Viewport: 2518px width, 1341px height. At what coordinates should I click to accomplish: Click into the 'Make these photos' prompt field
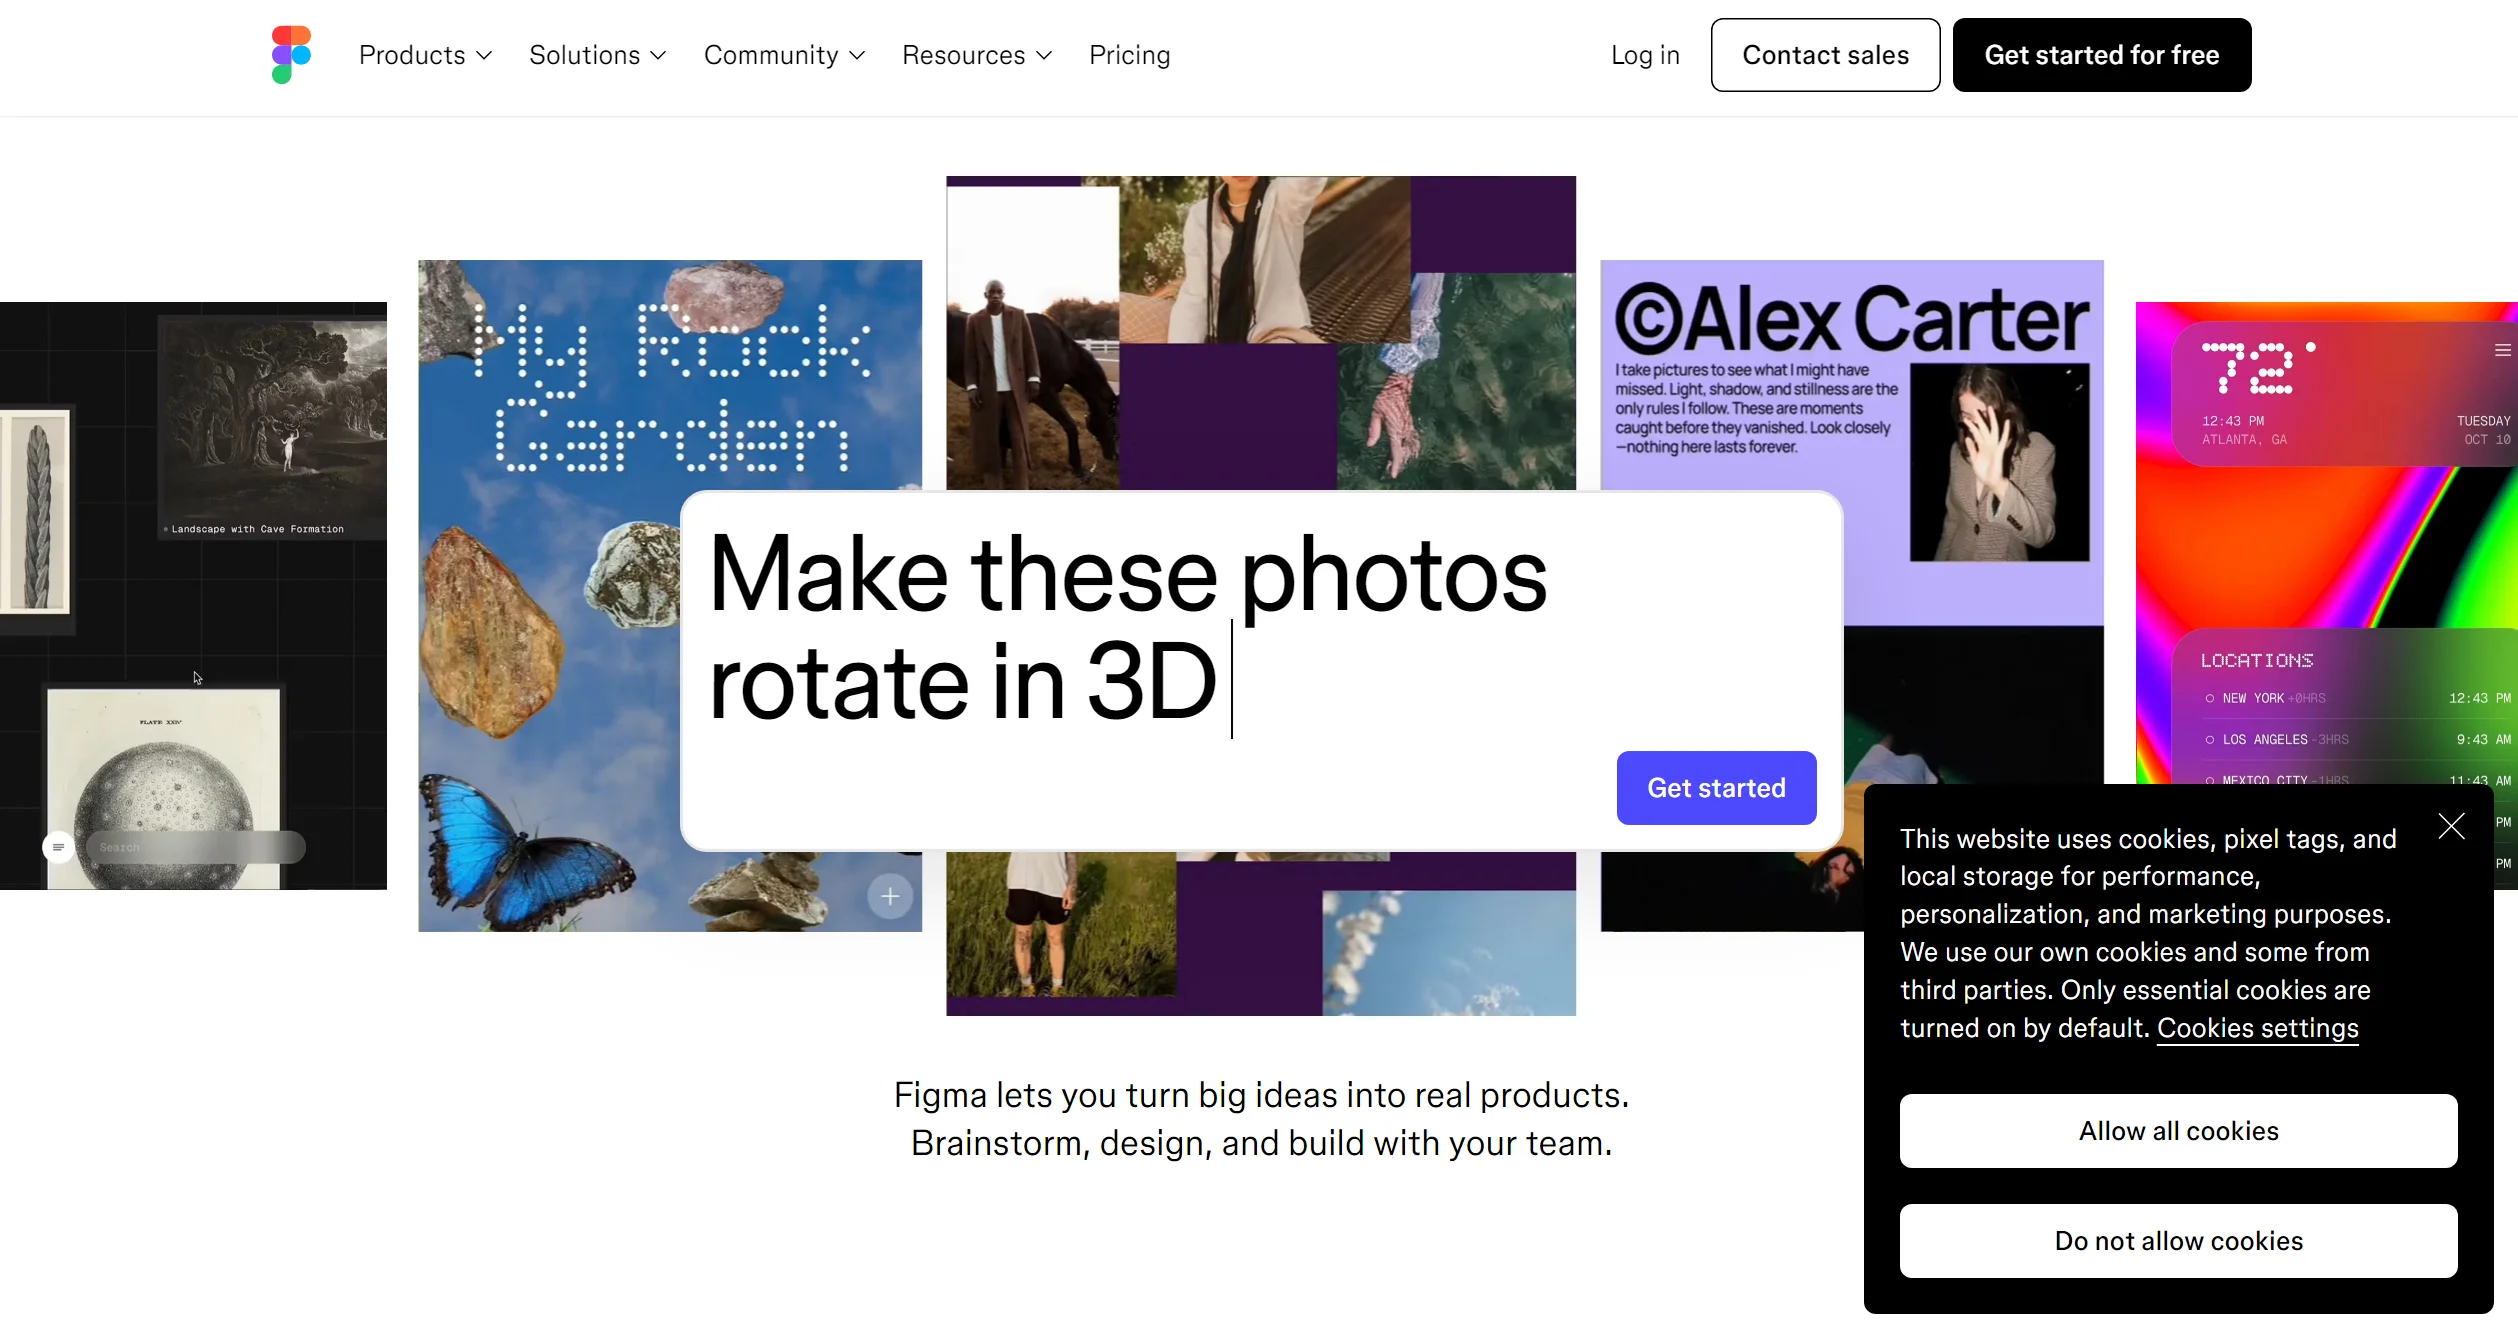(1130, 630)
